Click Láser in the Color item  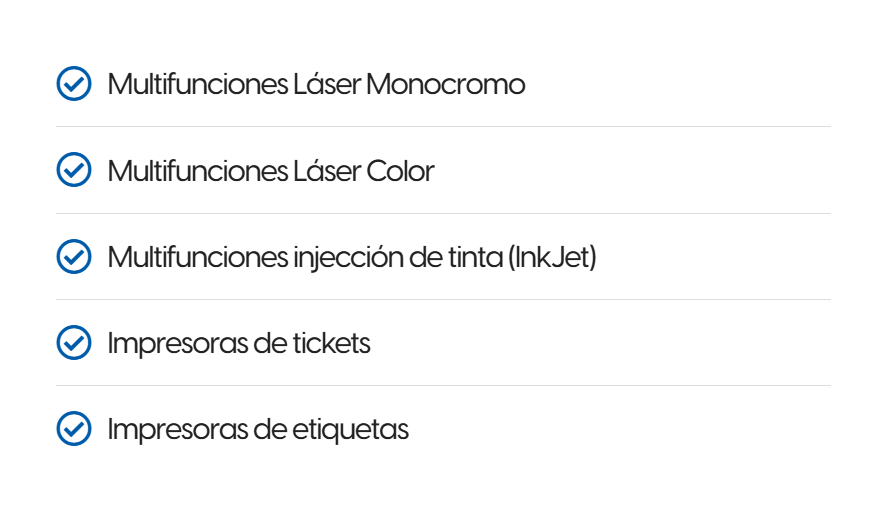click(x=327, y=171)
